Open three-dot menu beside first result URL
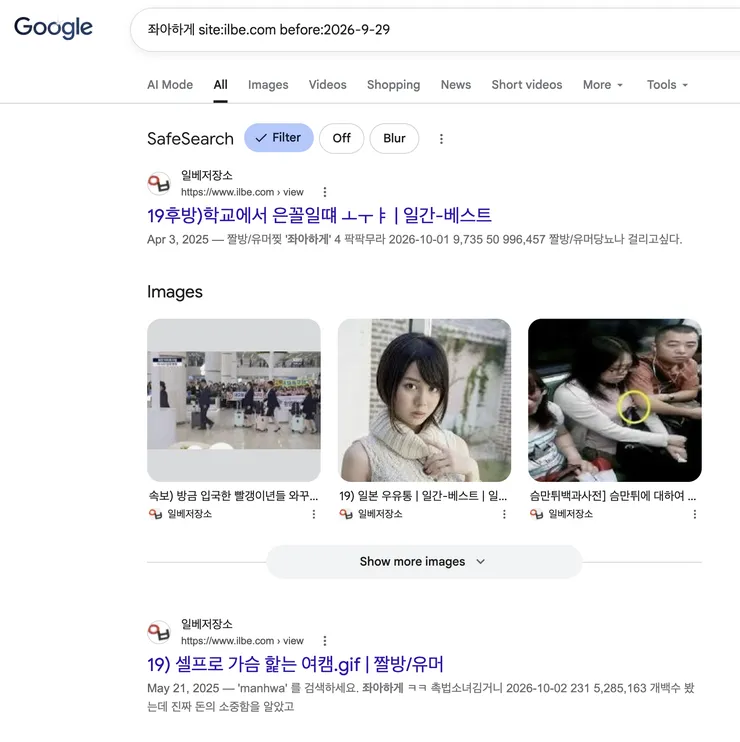 (325, 192)
